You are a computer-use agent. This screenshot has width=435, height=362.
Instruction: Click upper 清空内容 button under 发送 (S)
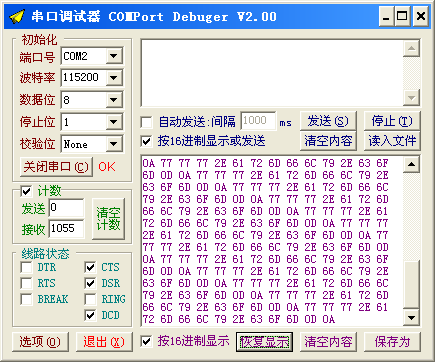coord(328,141)
